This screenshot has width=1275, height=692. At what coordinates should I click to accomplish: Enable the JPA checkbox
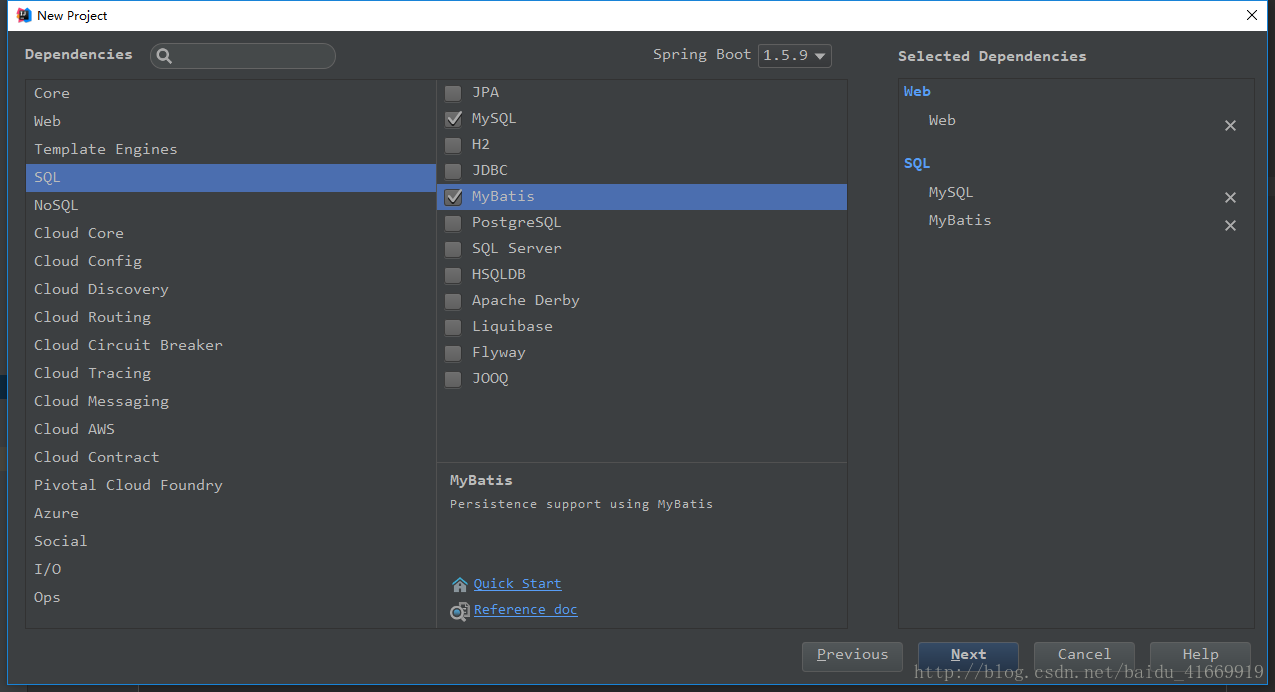click(x=453, y=93)
